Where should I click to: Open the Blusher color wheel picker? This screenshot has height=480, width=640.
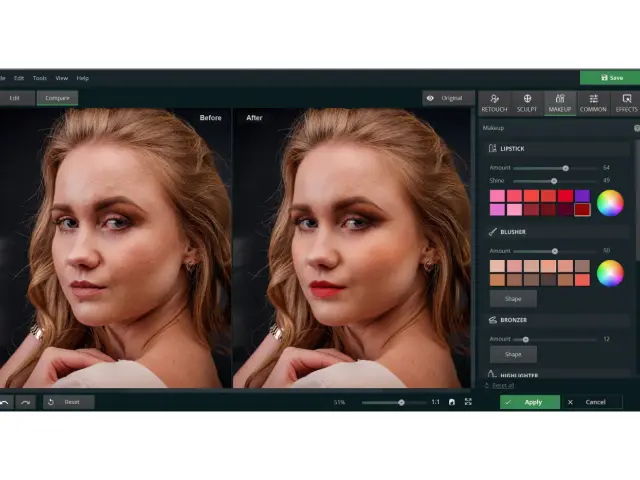(x=610, y=273)
